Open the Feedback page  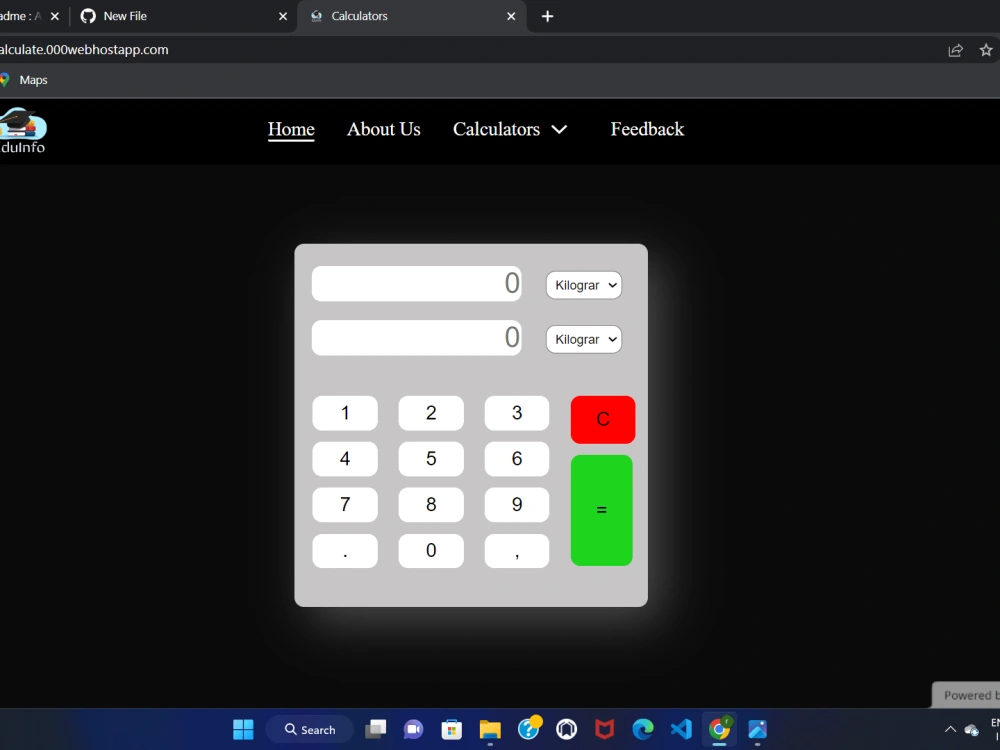tap(647, 129)
